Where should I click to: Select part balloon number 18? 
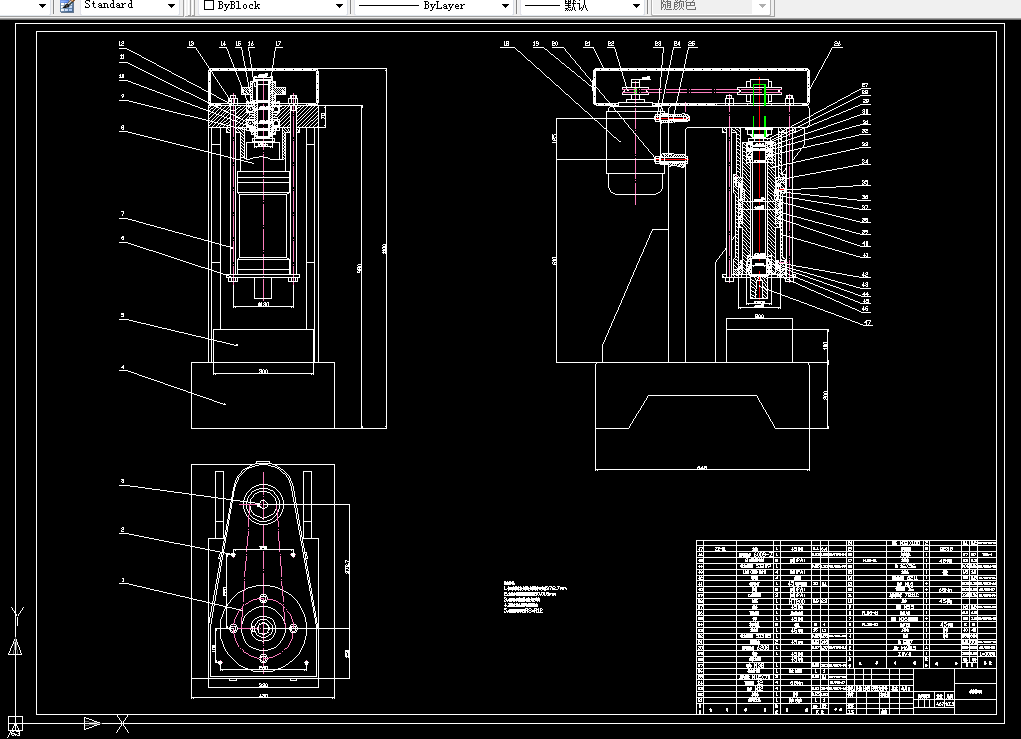[506, 44]
